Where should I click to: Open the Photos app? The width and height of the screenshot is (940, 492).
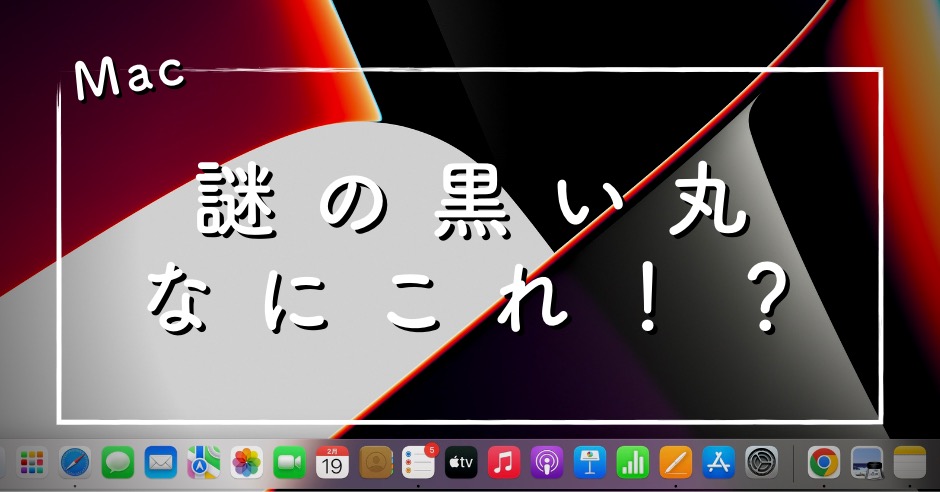247,462
